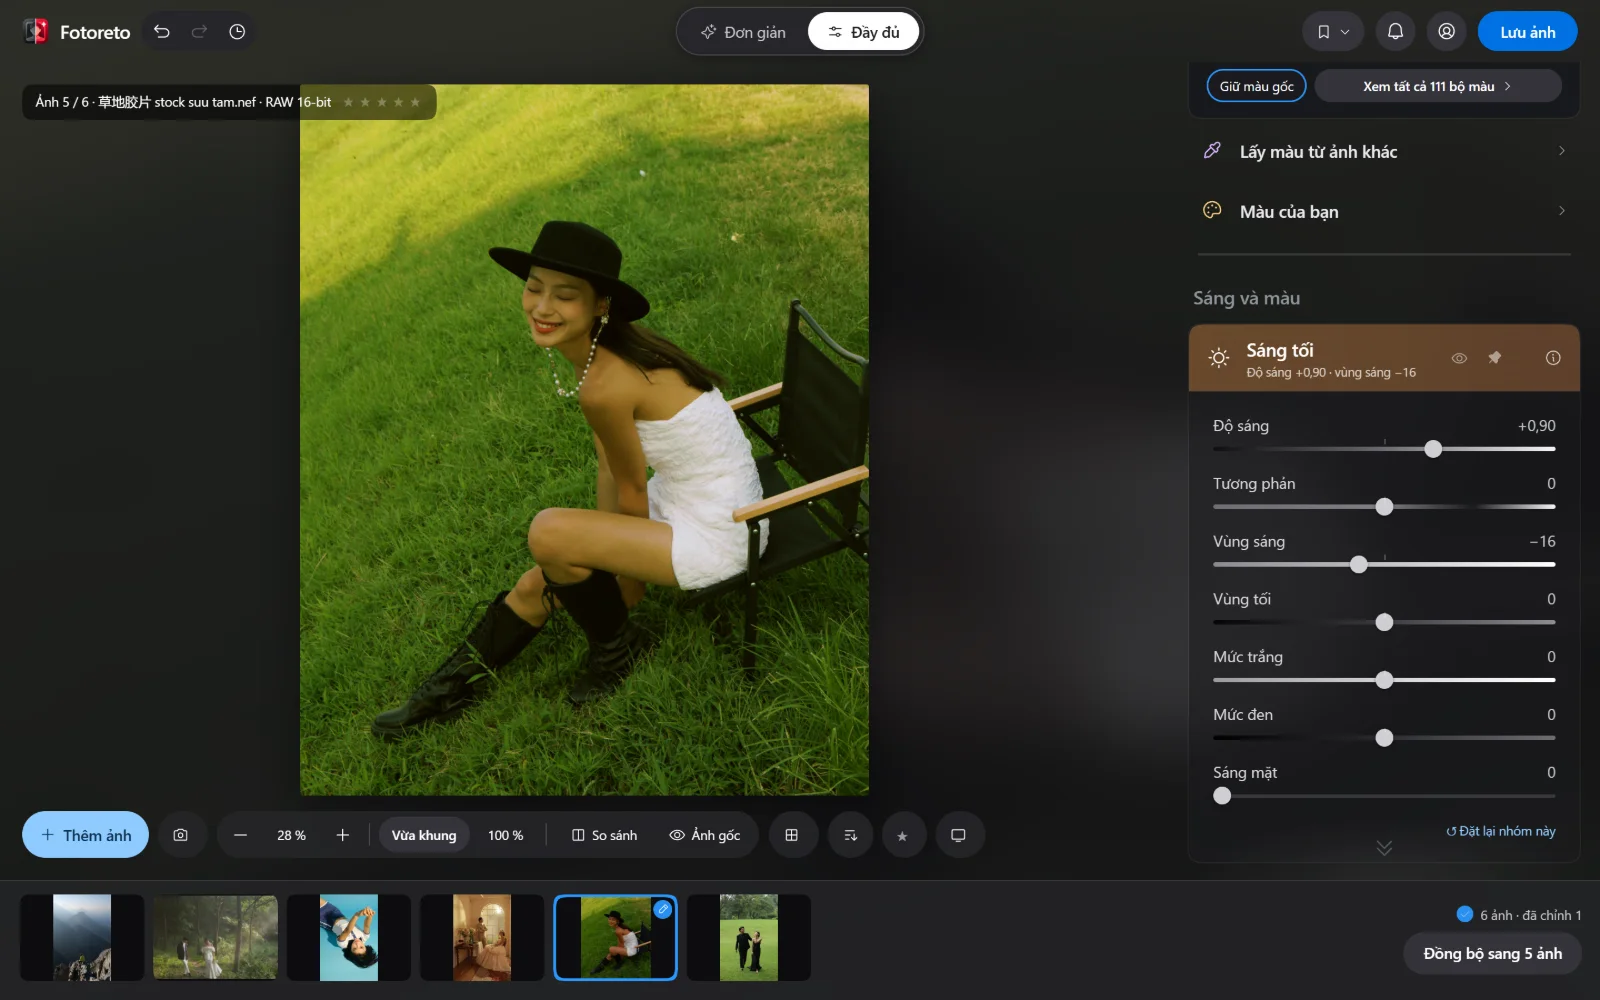Image resolution: width=1600 pixels, height=1000 pixels.
Task: Click the star rating toolbar icon
Action: (x=902, y=835)
